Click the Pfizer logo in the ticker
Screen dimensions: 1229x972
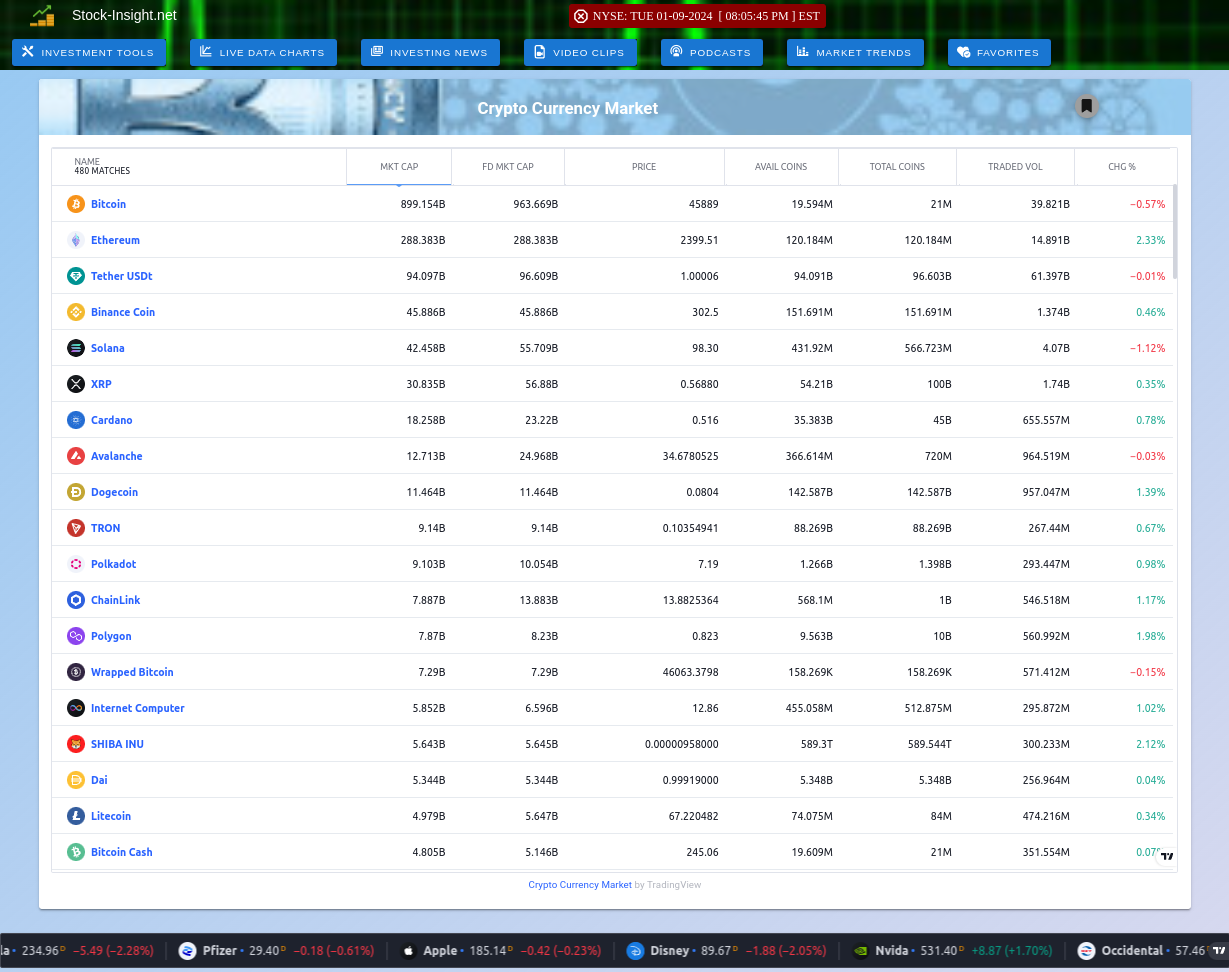187,950
